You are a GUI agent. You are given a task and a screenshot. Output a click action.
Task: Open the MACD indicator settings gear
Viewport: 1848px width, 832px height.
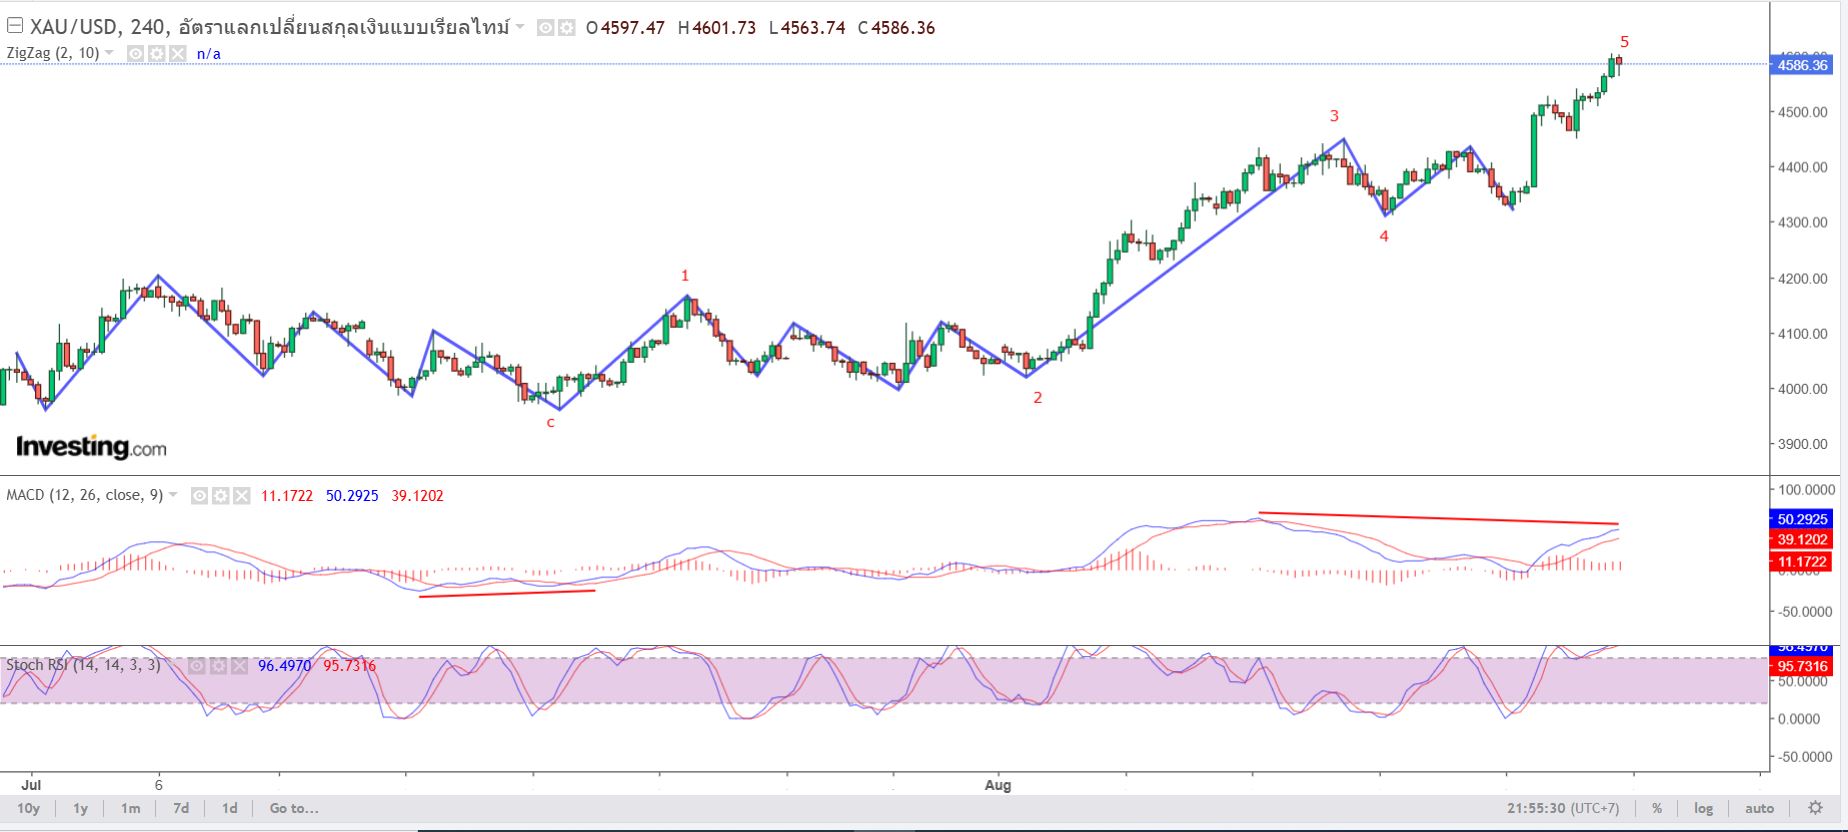[221, 495]
